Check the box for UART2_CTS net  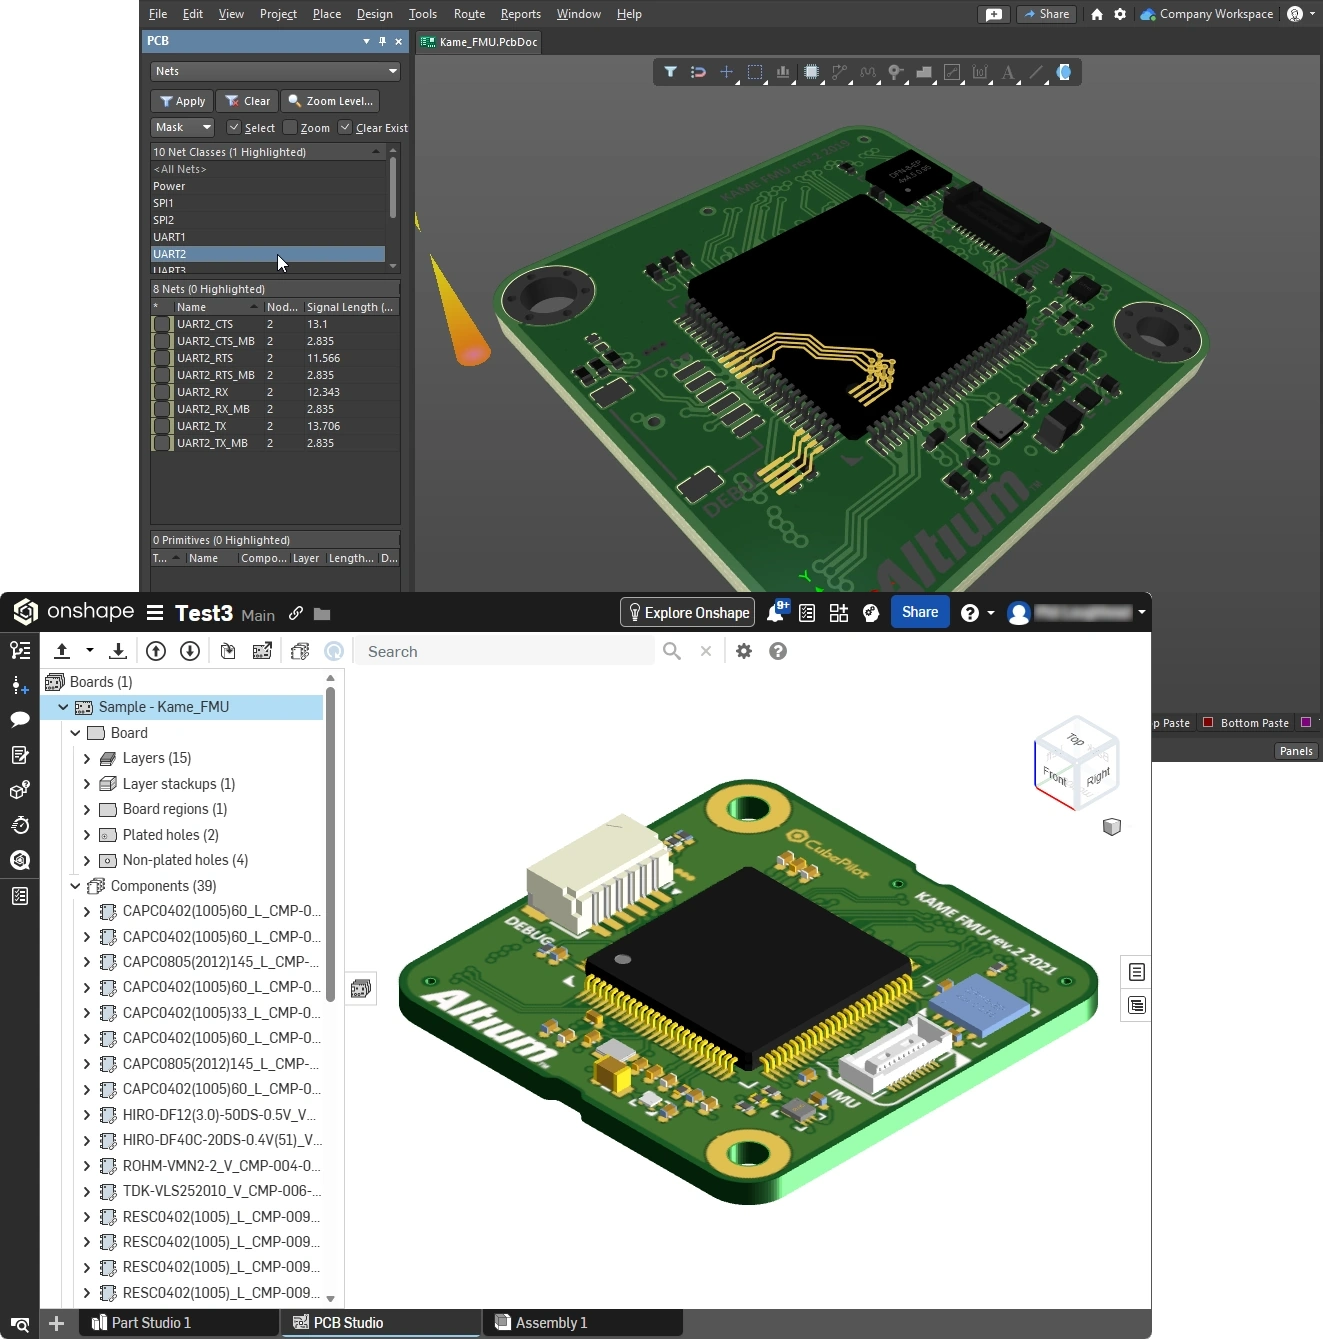[162, 324]
